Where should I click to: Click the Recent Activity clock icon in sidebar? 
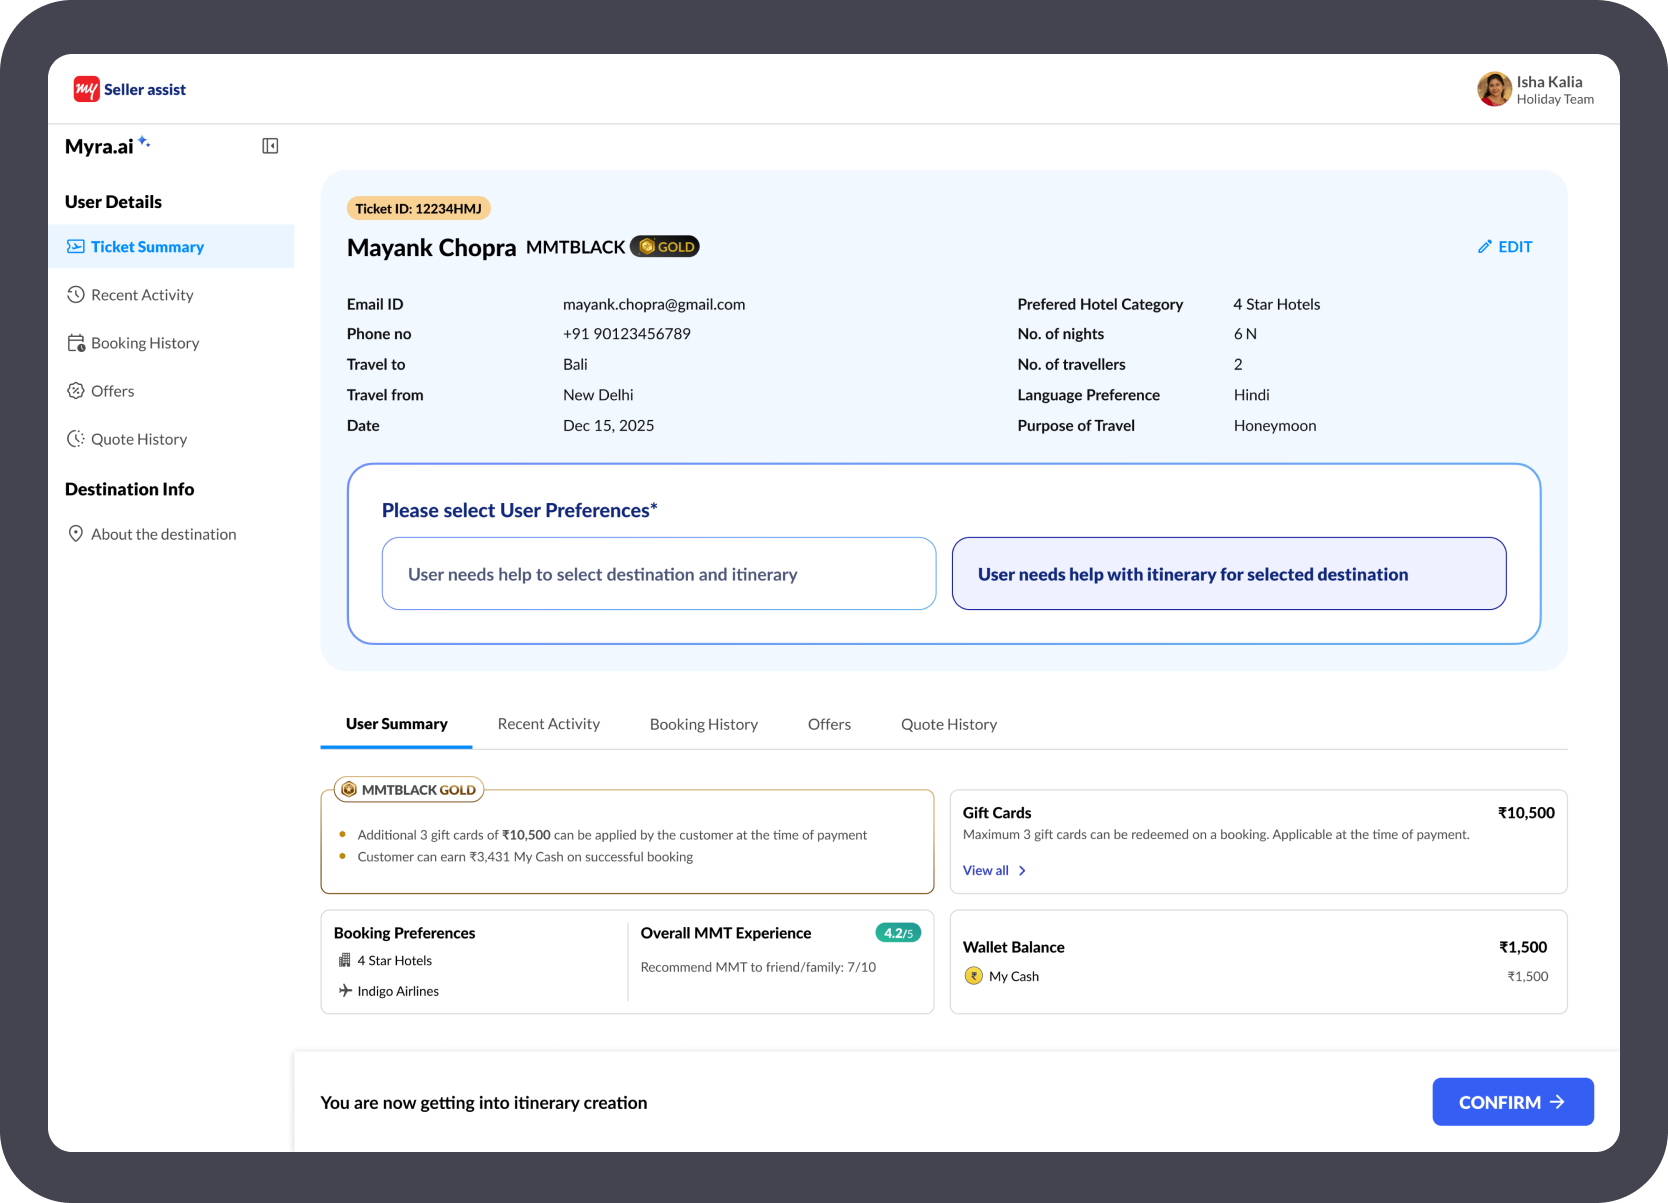(75, 295)
